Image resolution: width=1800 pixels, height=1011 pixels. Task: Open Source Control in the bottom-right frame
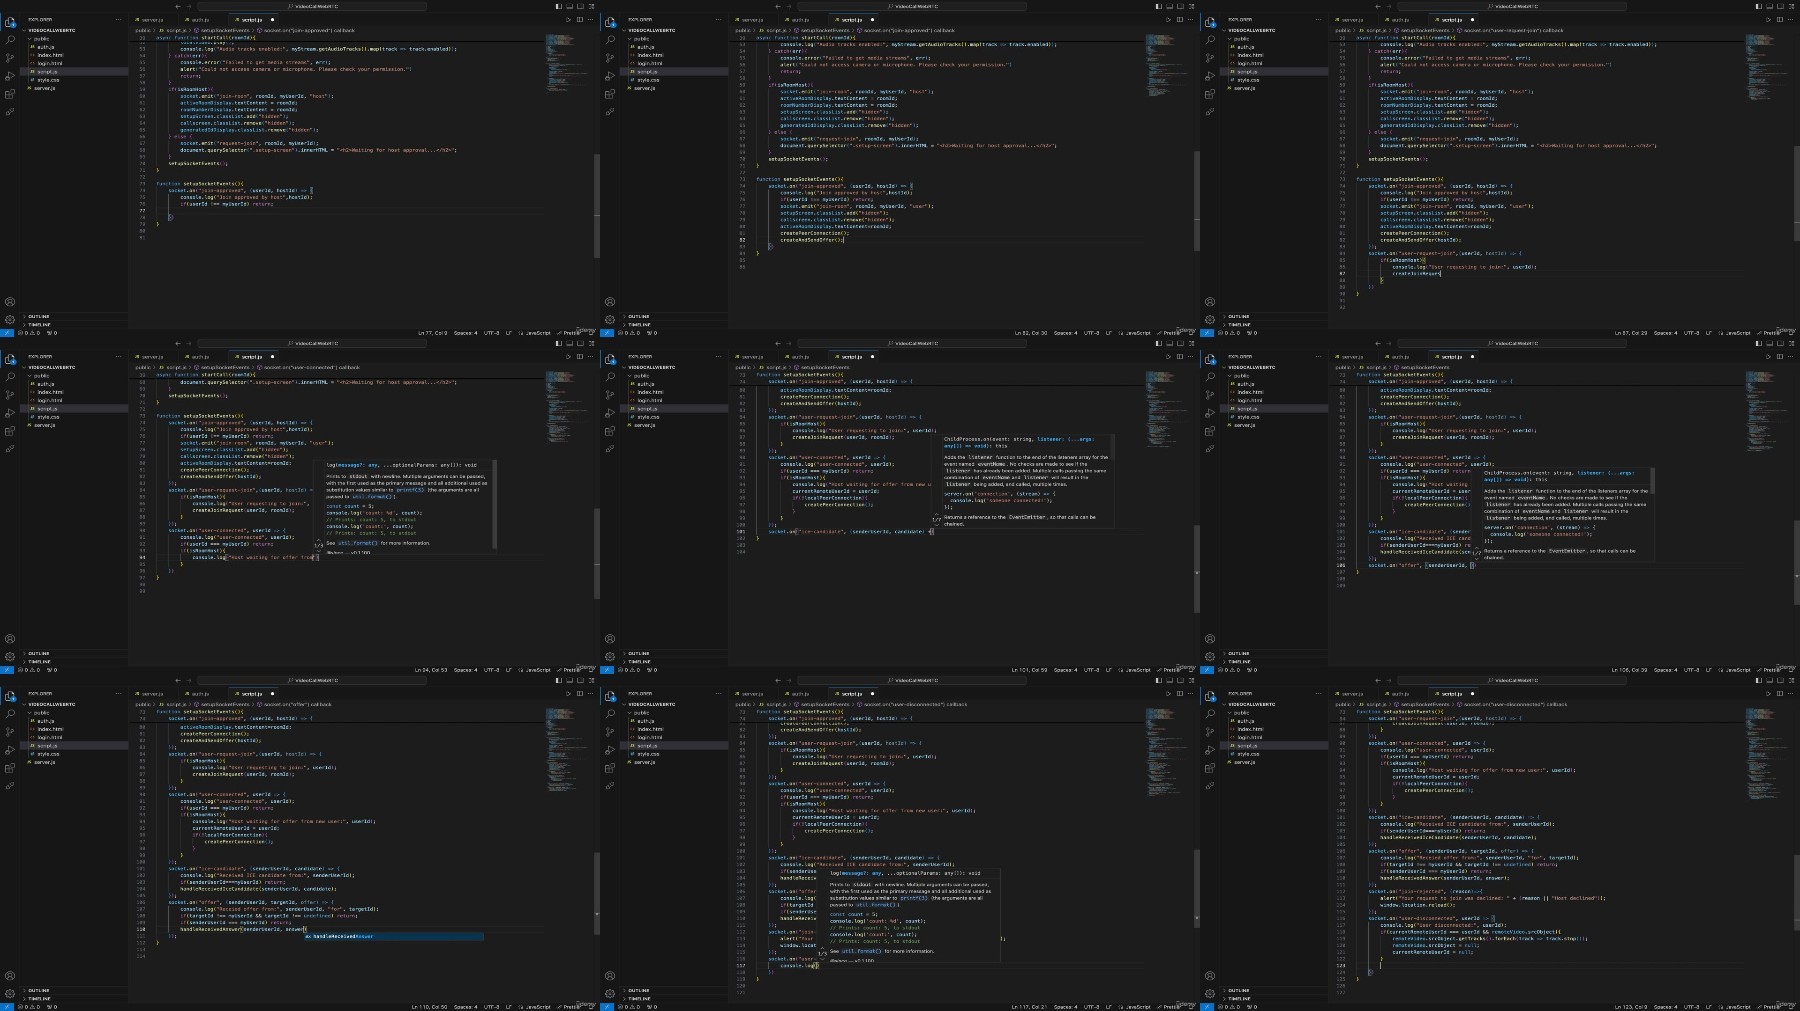coord(1210,732)
